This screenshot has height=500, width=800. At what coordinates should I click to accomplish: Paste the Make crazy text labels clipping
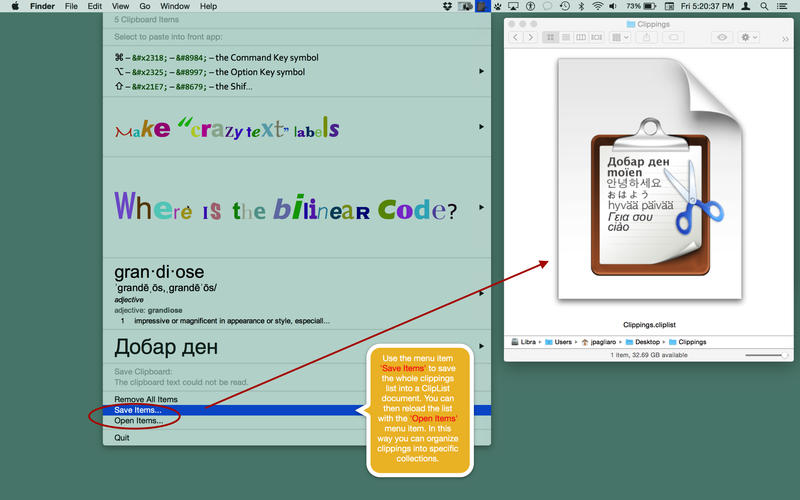[297, 127]
